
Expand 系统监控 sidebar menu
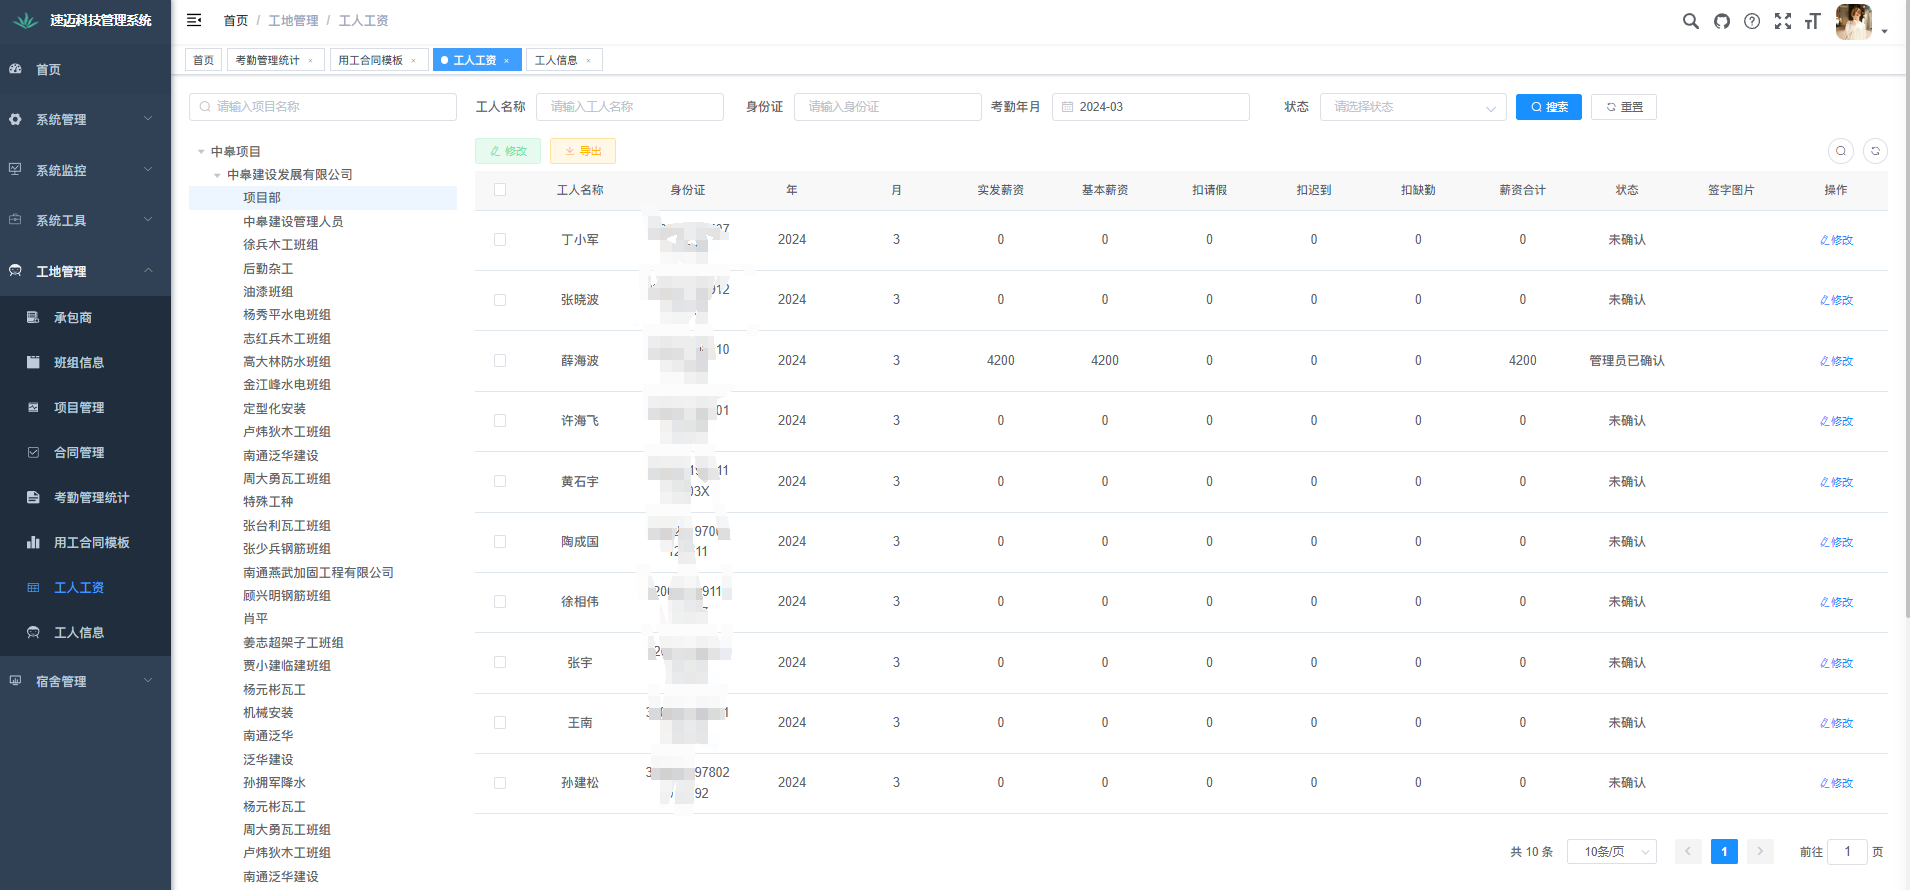[x=85, y=170]
